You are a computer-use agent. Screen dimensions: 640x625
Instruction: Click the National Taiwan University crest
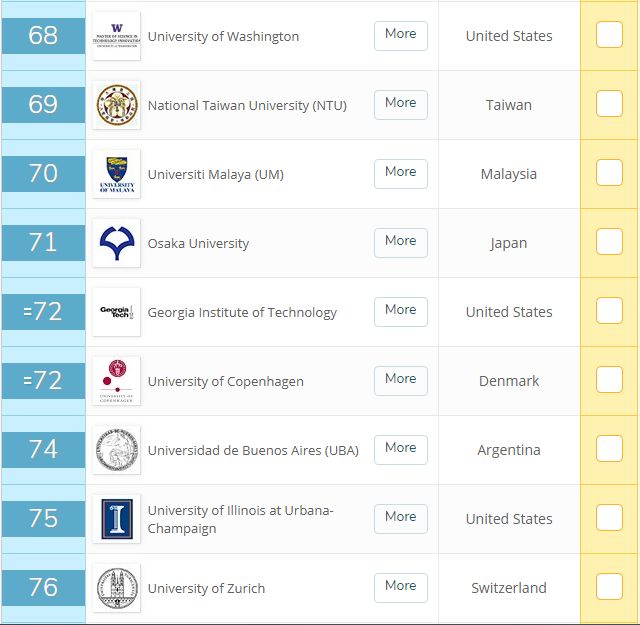[116, 105]
